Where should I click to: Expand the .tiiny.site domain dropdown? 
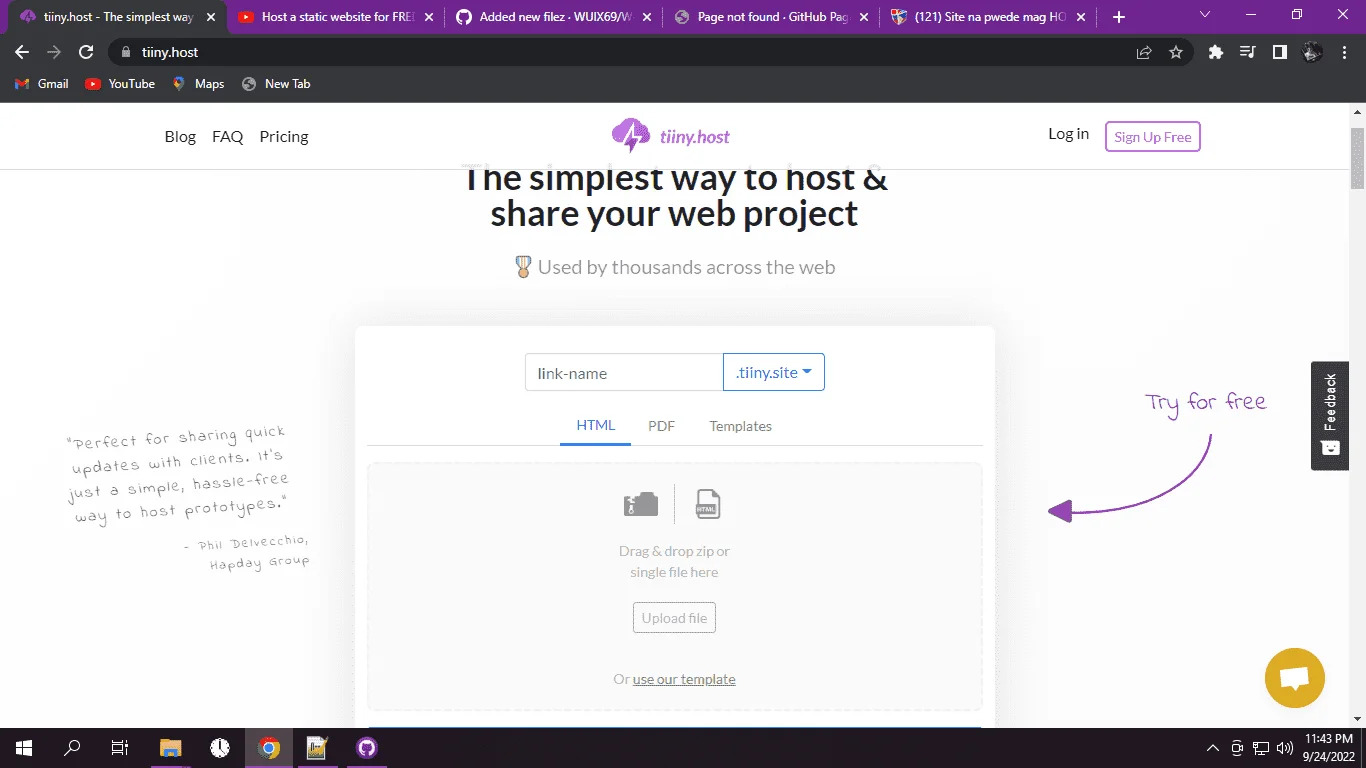774,372
